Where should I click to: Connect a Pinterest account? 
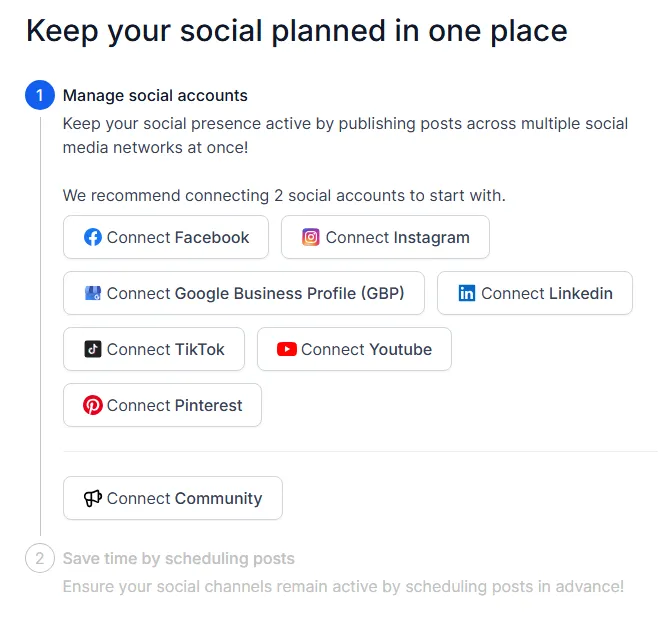tap(162, 405)
